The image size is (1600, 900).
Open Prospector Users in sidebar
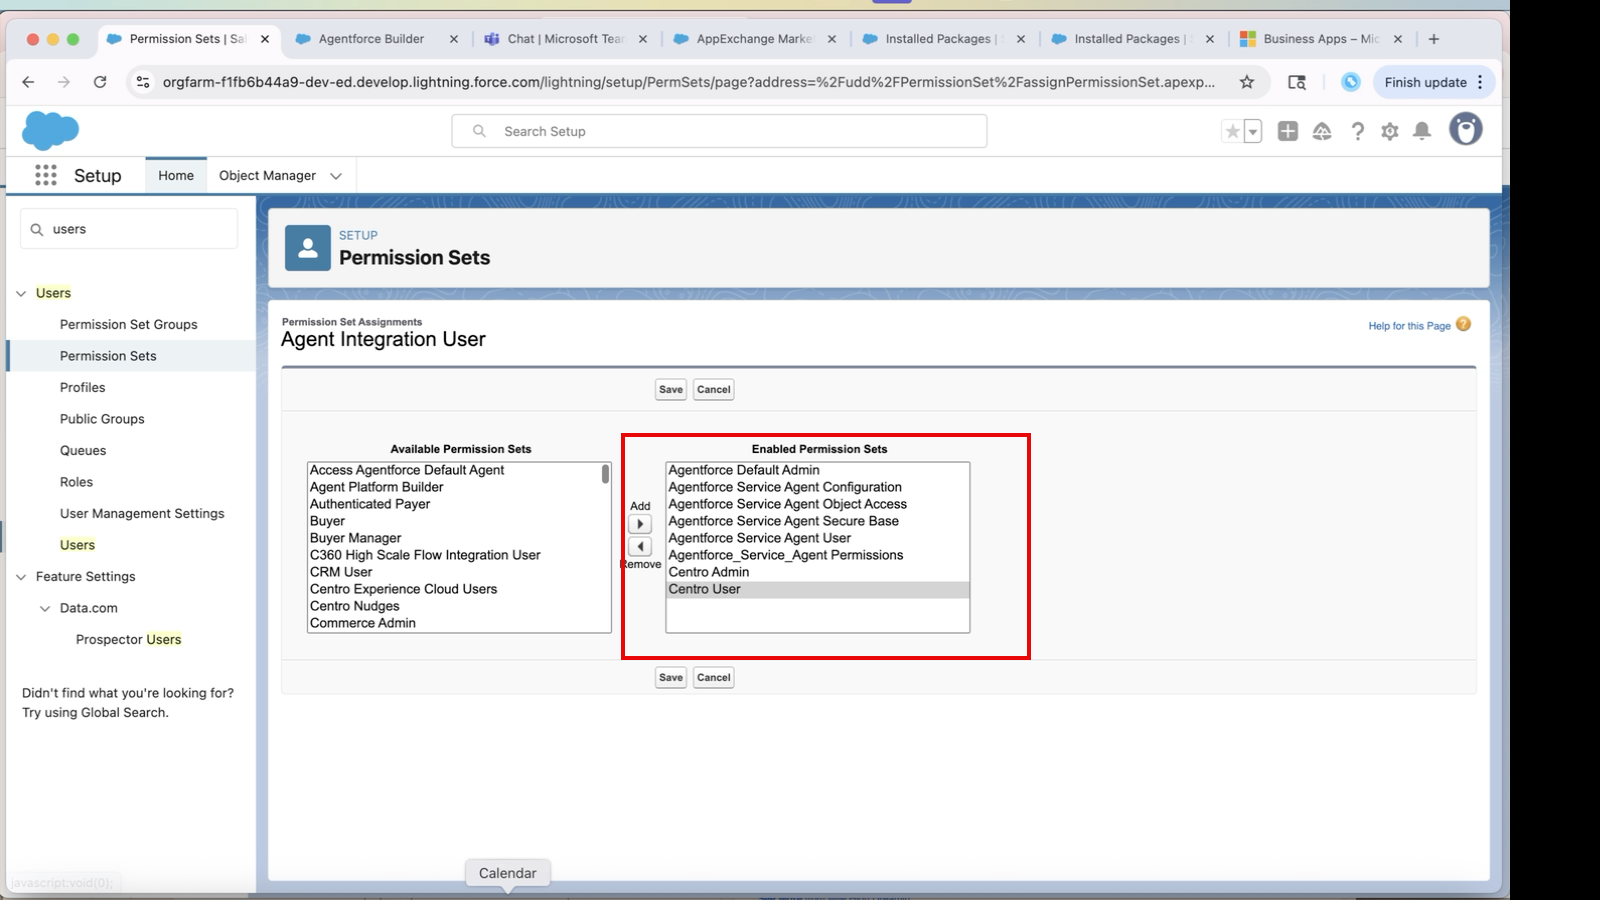[x=129, y=639]
